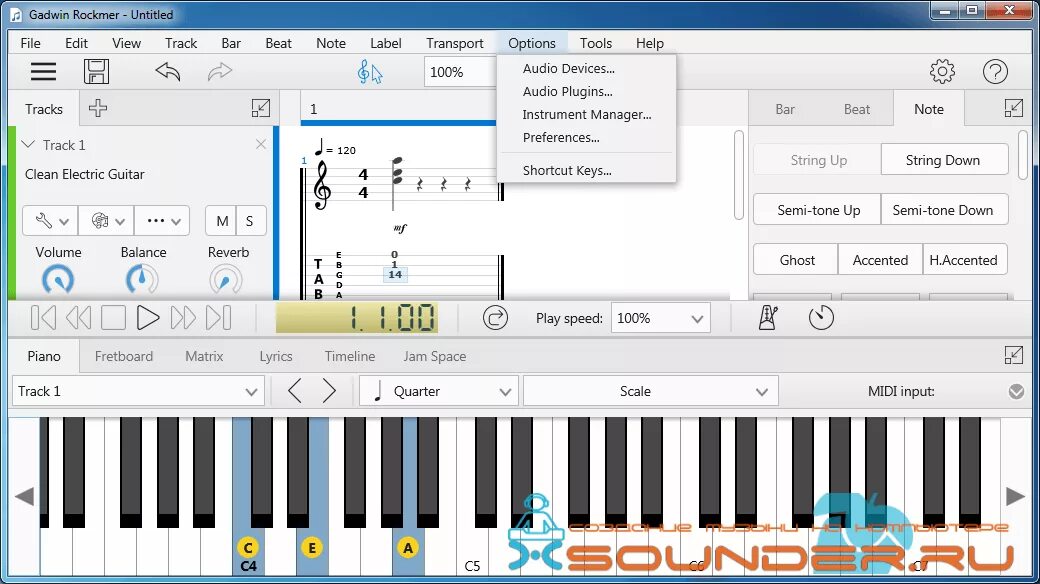The width and height of the screenshot is (1040, 584).
Task: Switch to the Jam Space tab
Action: [x=434, y=356]
